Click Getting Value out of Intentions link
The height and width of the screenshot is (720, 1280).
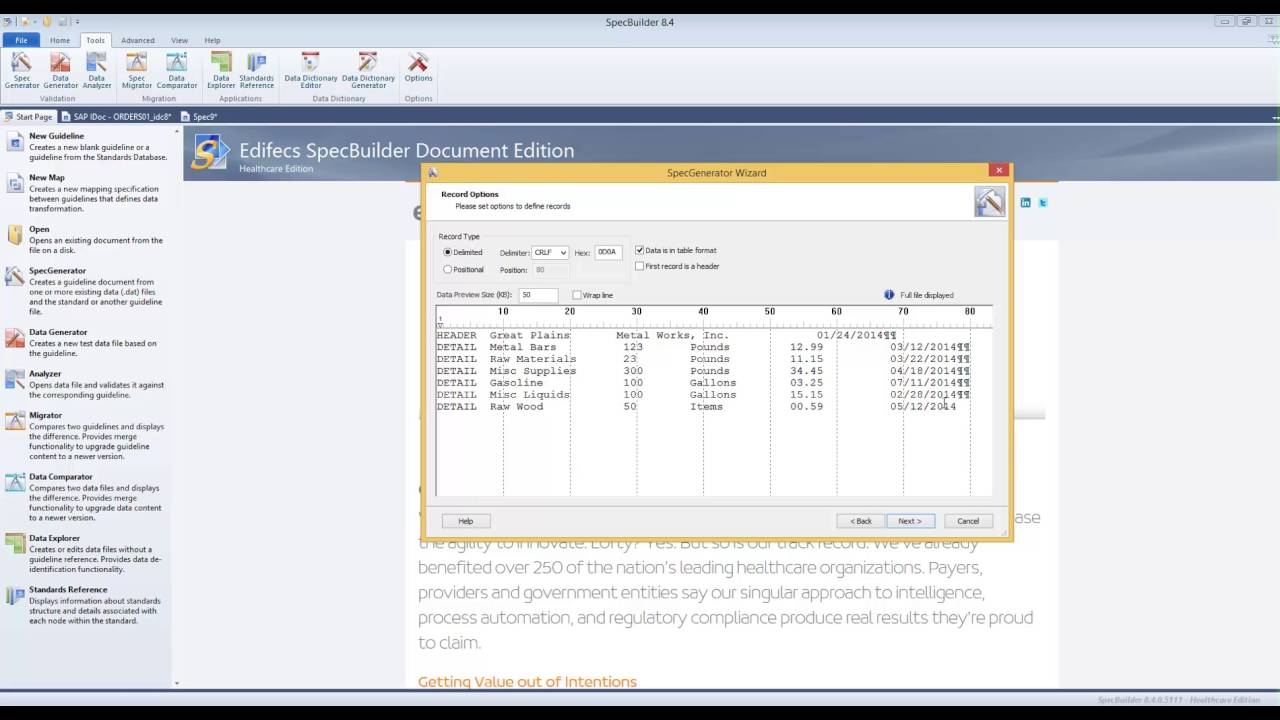(x=527, y=682)
